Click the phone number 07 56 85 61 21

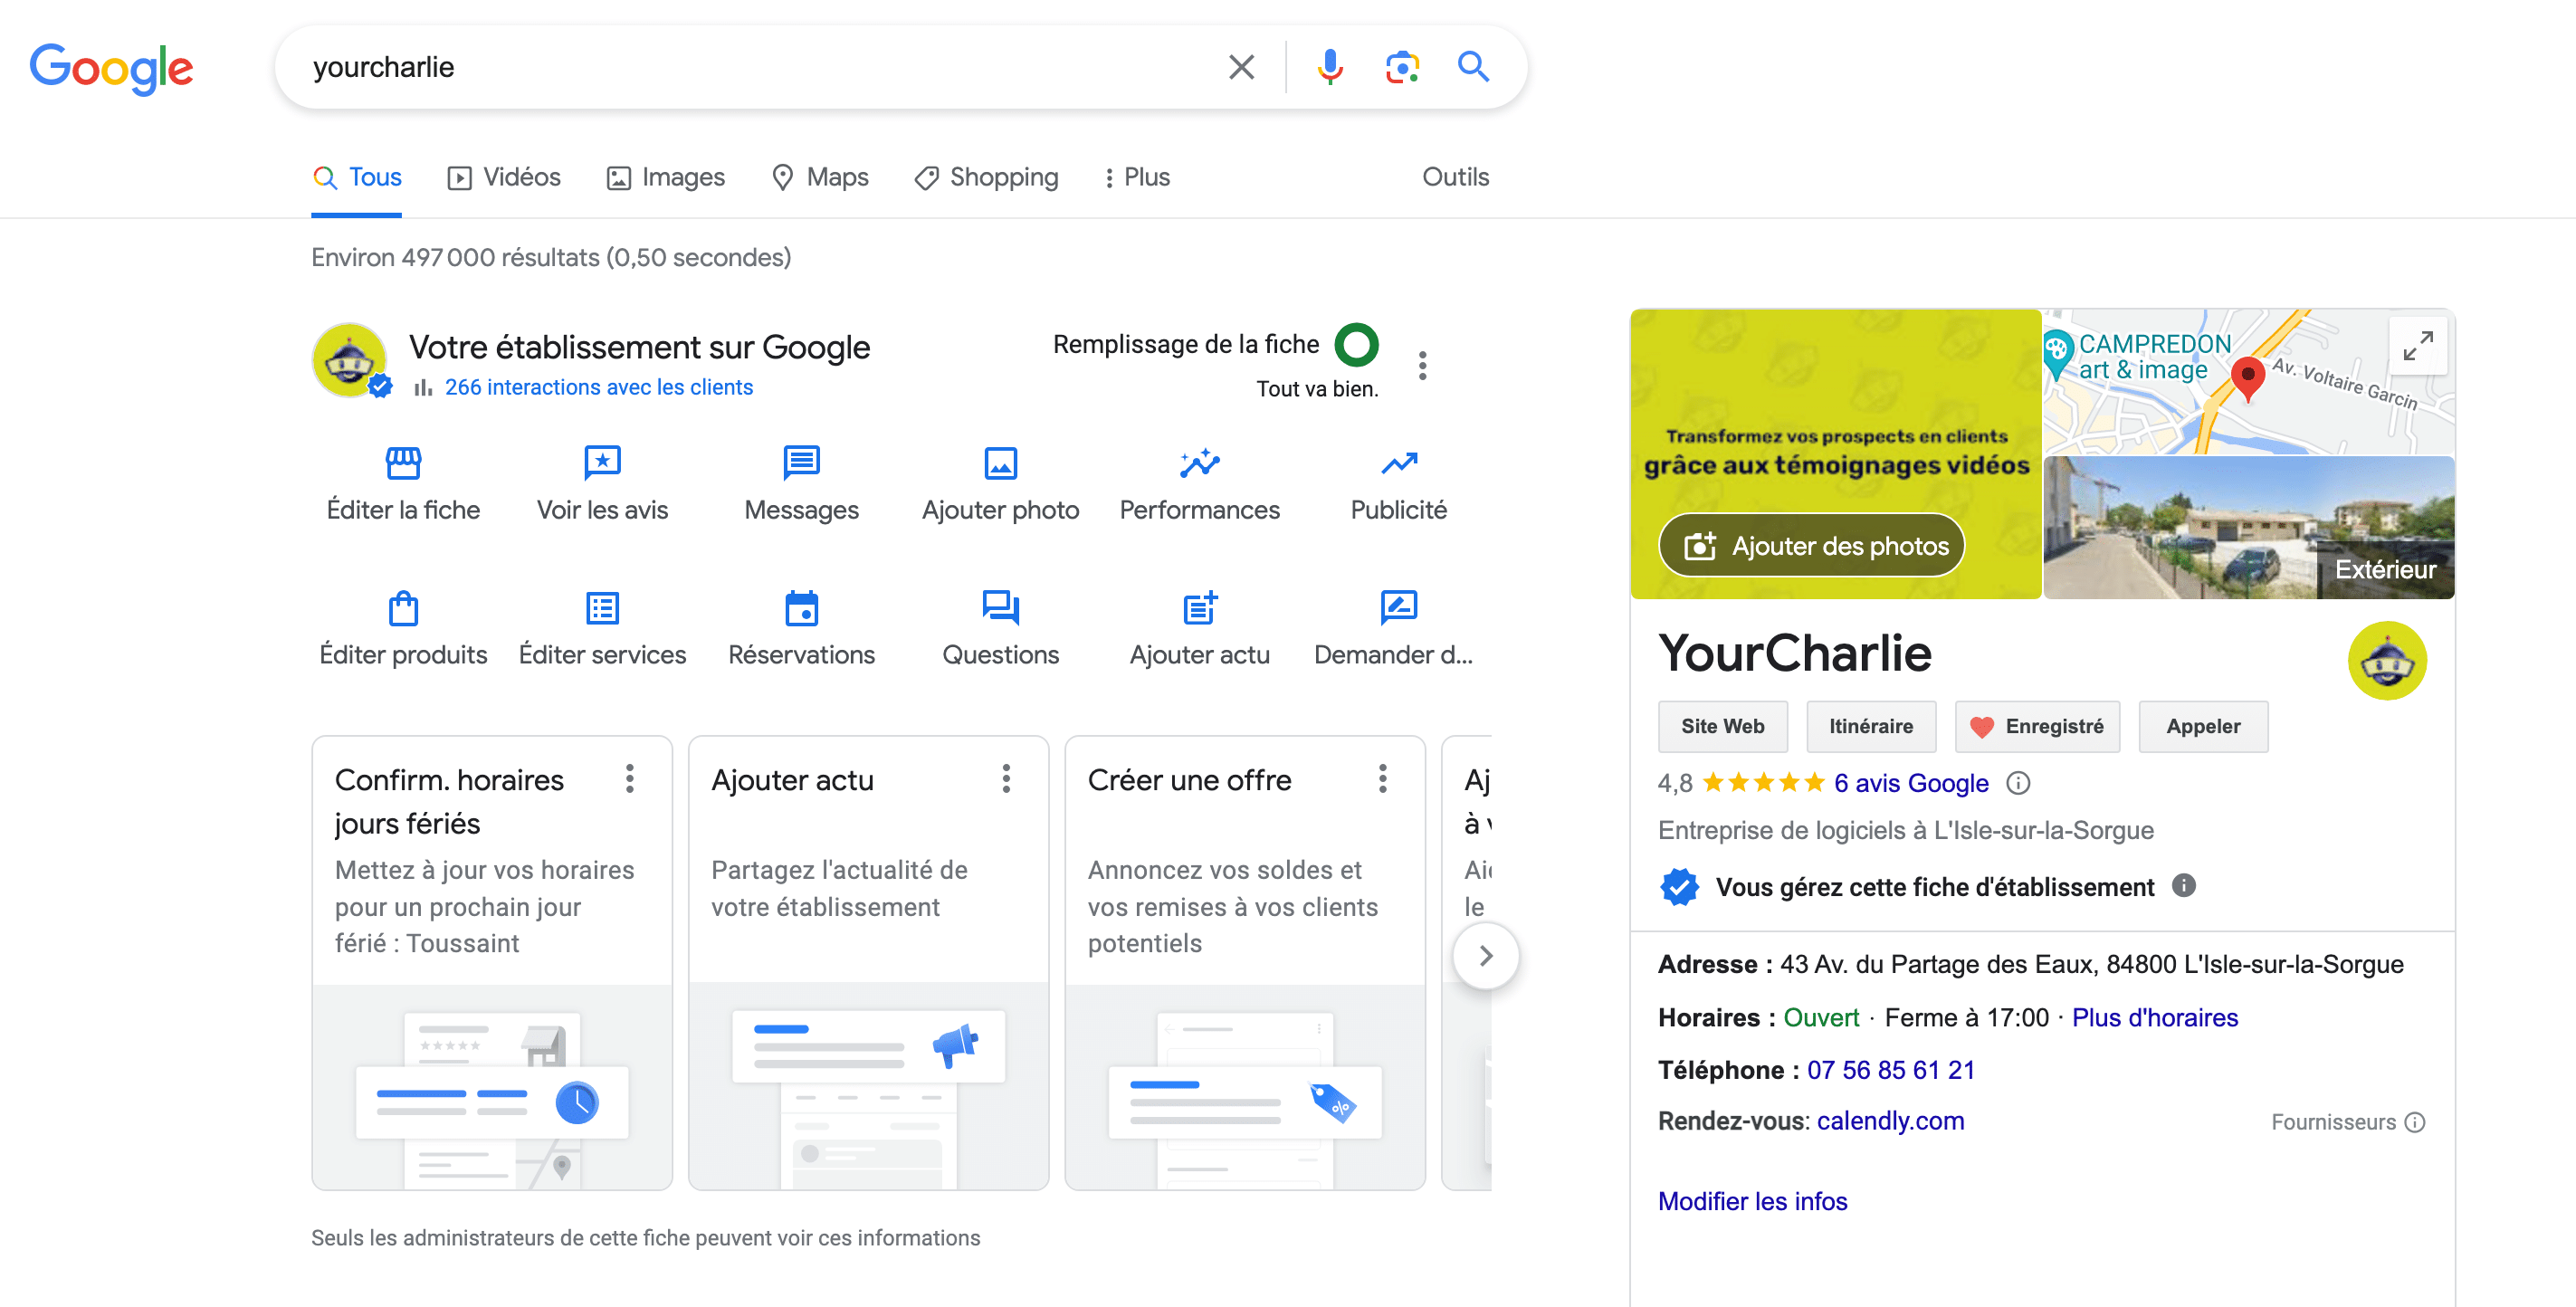1890,1070
